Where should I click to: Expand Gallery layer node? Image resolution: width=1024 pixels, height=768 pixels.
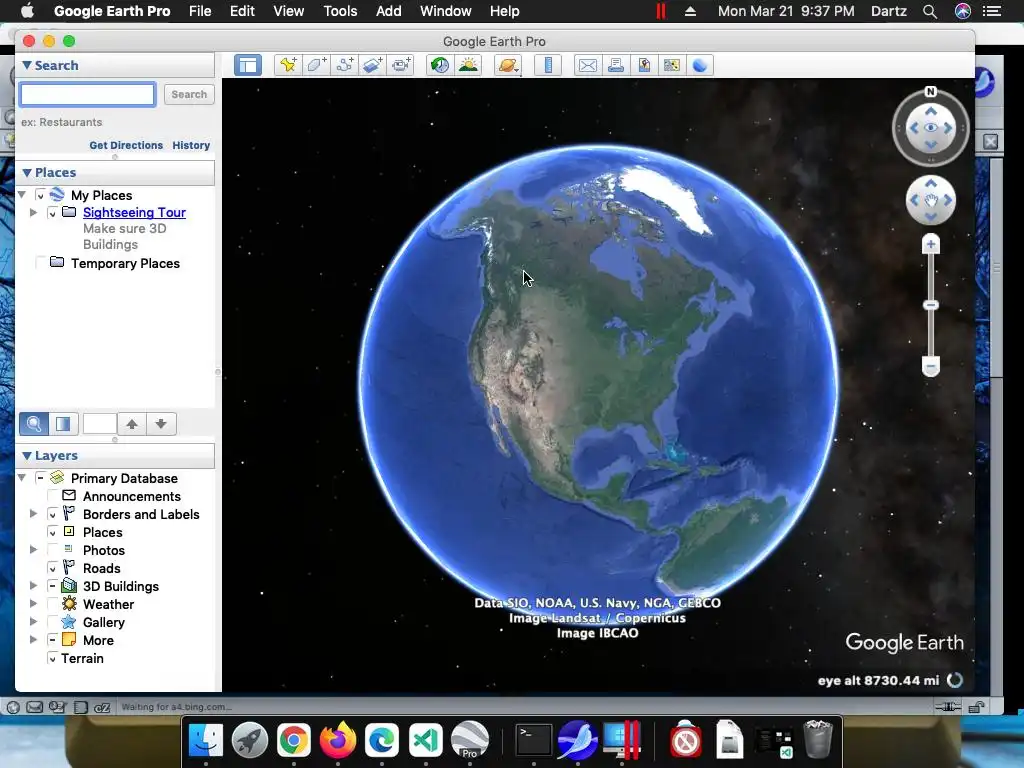(33, 622)
